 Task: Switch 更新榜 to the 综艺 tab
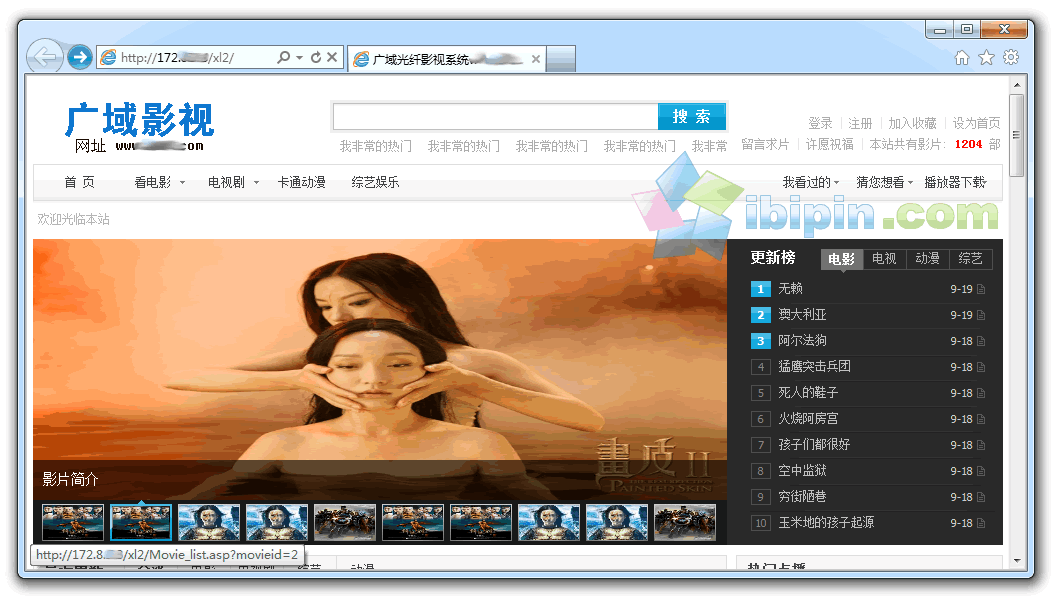[x=970, y=259]
